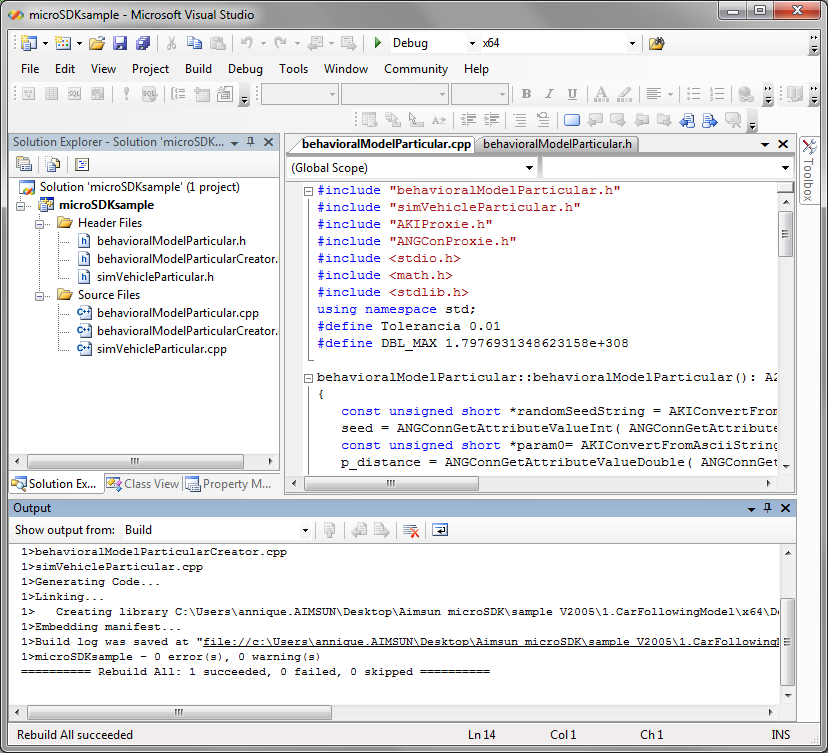
Task: Switch to the Class View tab
Action: [143, 484]
